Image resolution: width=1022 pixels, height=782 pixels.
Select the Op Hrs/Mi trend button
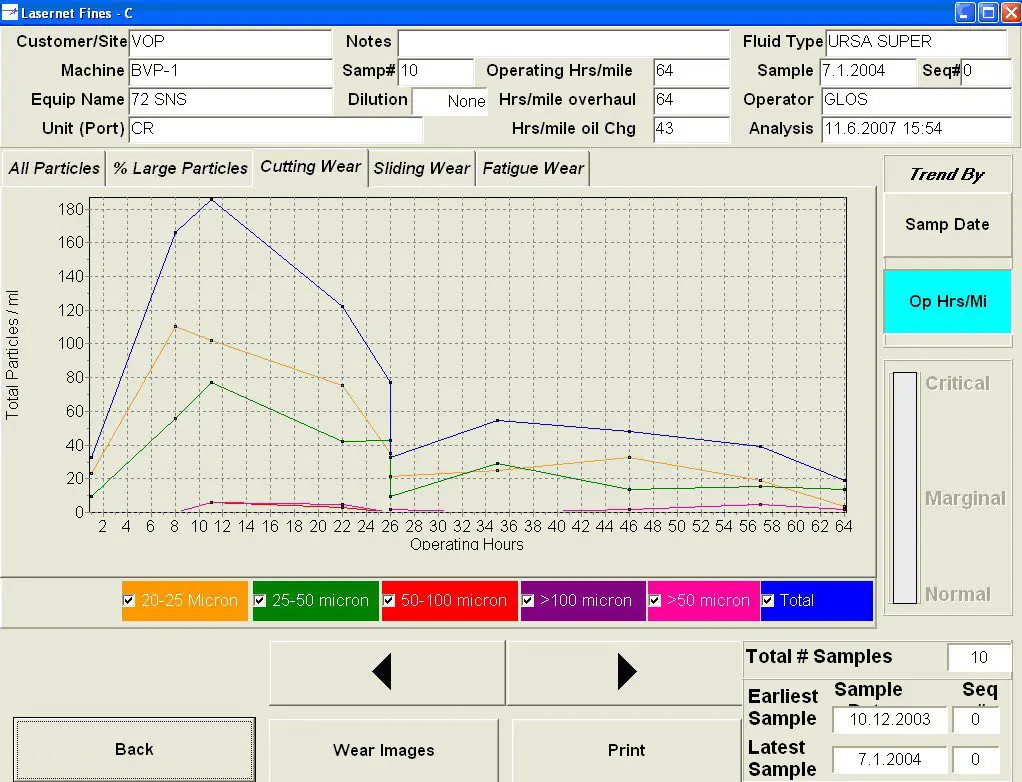pos(947,301)
